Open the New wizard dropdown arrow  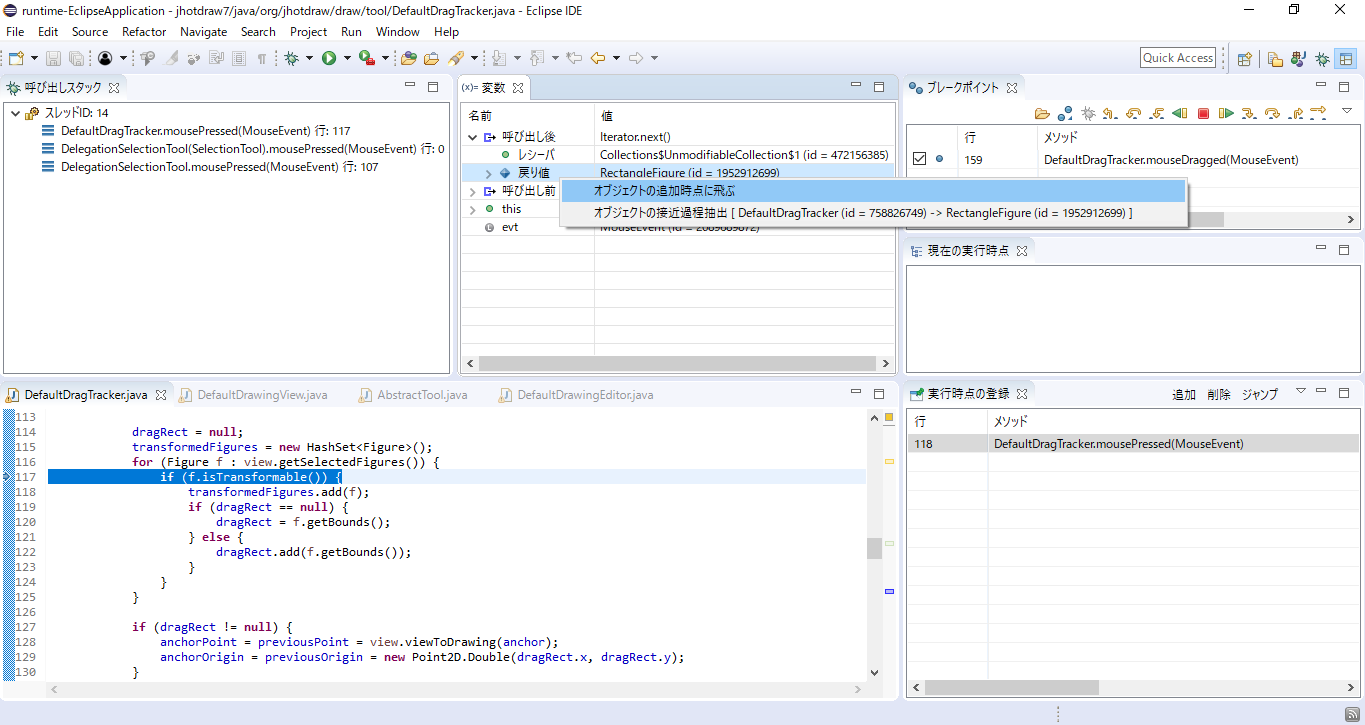[x=34, y=58]
